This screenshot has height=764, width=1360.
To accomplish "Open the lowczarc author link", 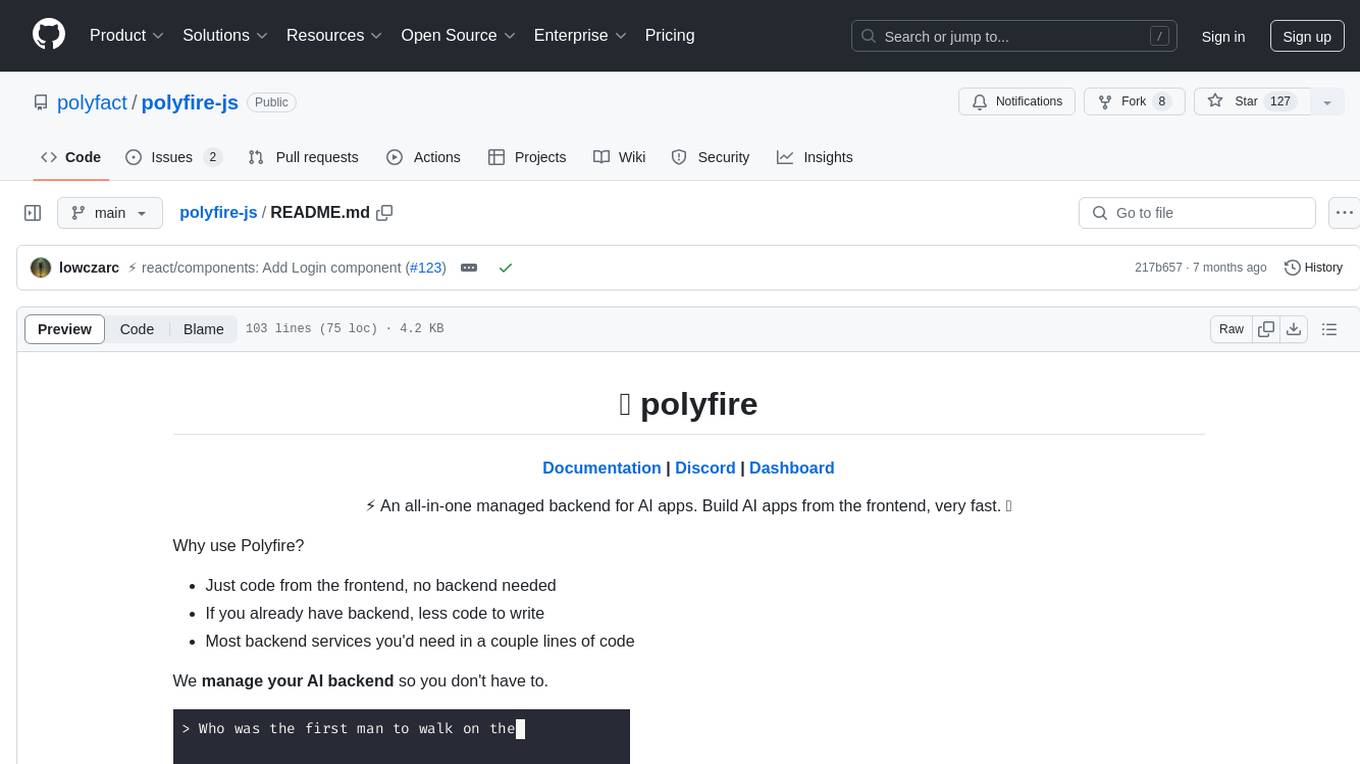I will click(x=89, y=267).
